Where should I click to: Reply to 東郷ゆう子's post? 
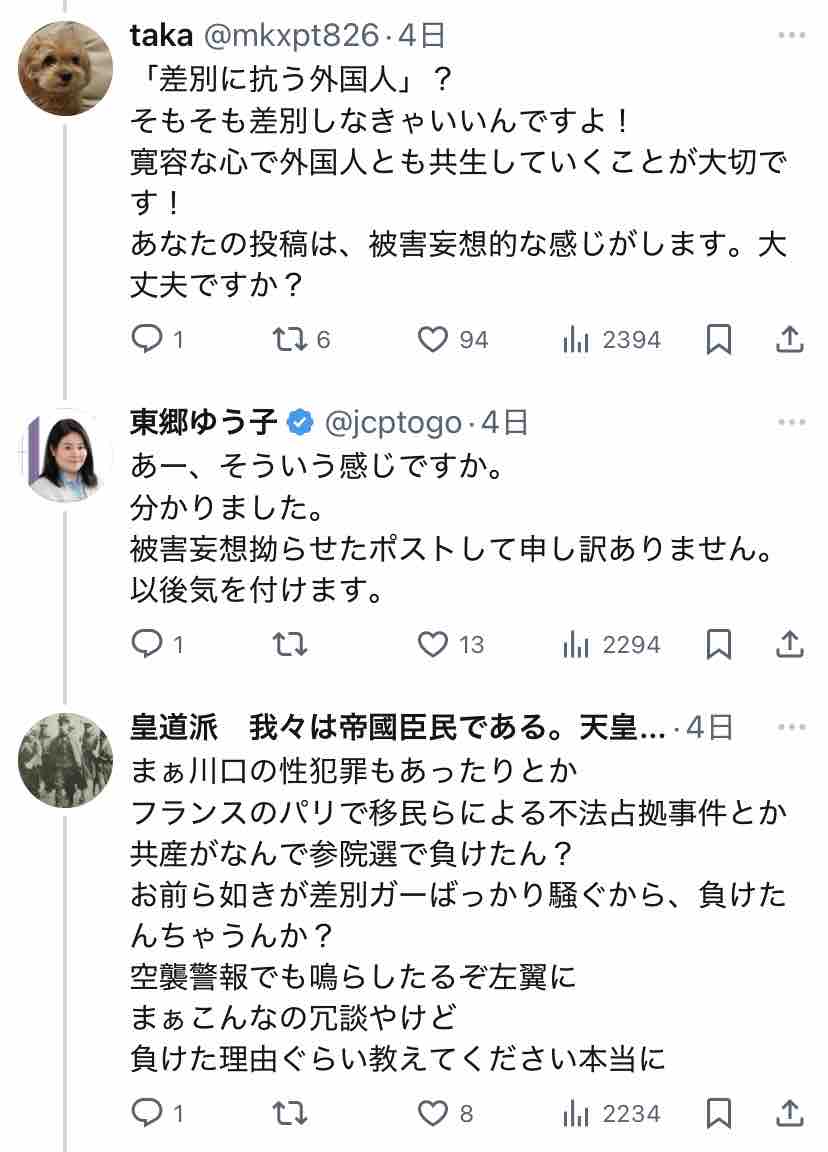(x=147, y=644)
